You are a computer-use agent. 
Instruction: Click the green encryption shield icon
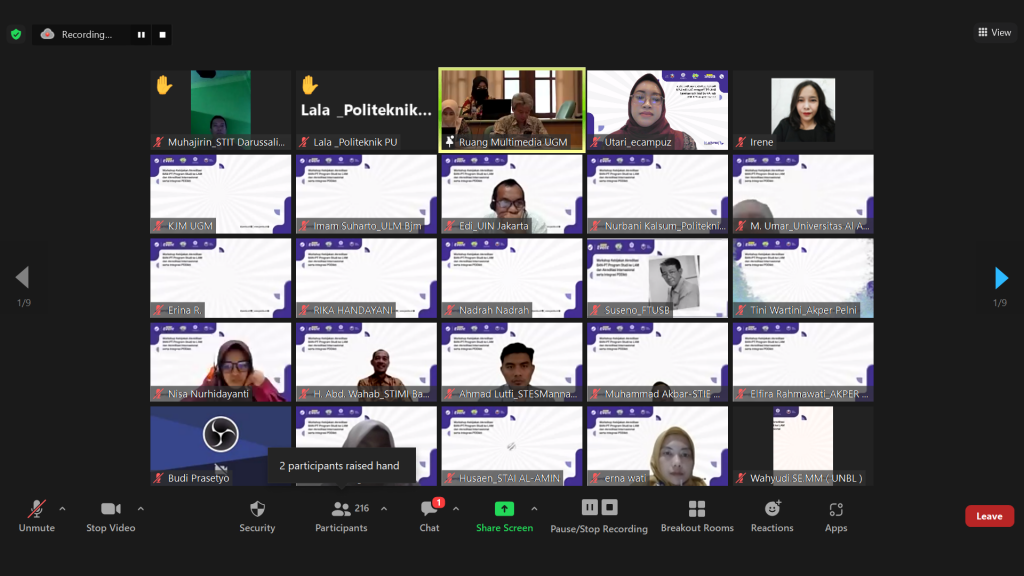(x=16, y=34)
